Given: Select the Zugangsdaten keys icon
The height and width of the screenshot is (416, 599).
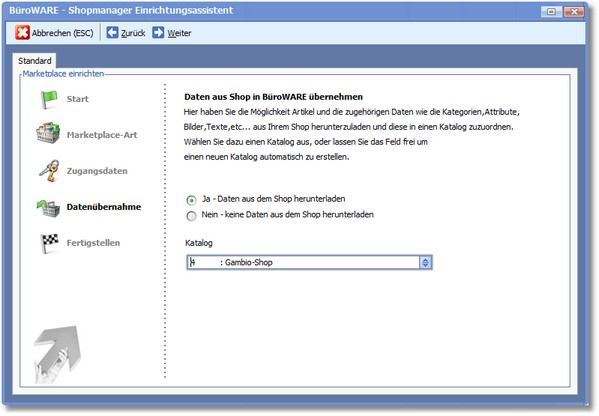Looking at the screenshot, I should click(50, 170).
